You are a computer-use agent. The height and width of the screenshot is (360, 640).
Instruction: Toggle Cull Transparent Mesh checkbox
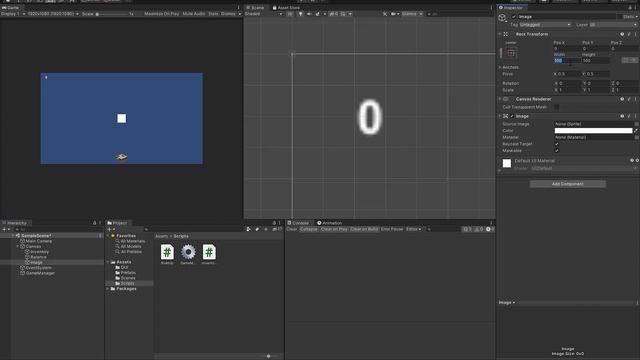[556, 107]
